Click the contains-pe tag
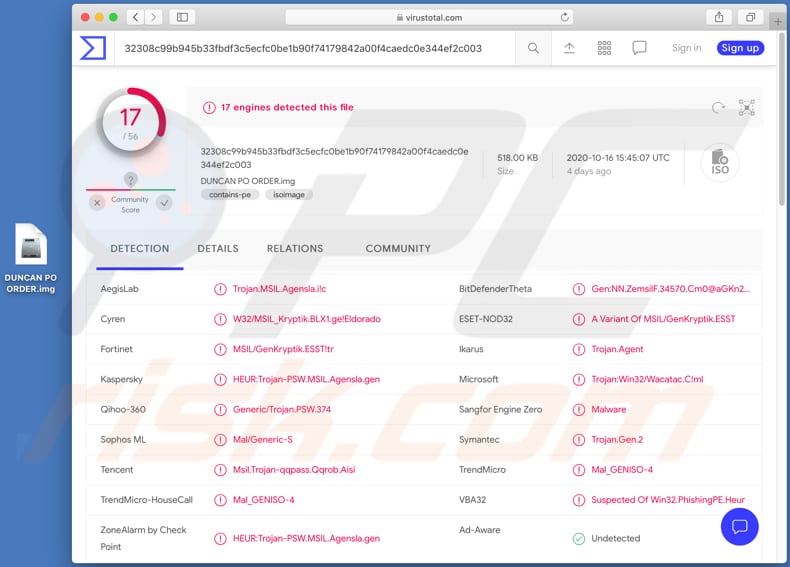The height and width of the screenshot is (567, 790). [230, 195]
